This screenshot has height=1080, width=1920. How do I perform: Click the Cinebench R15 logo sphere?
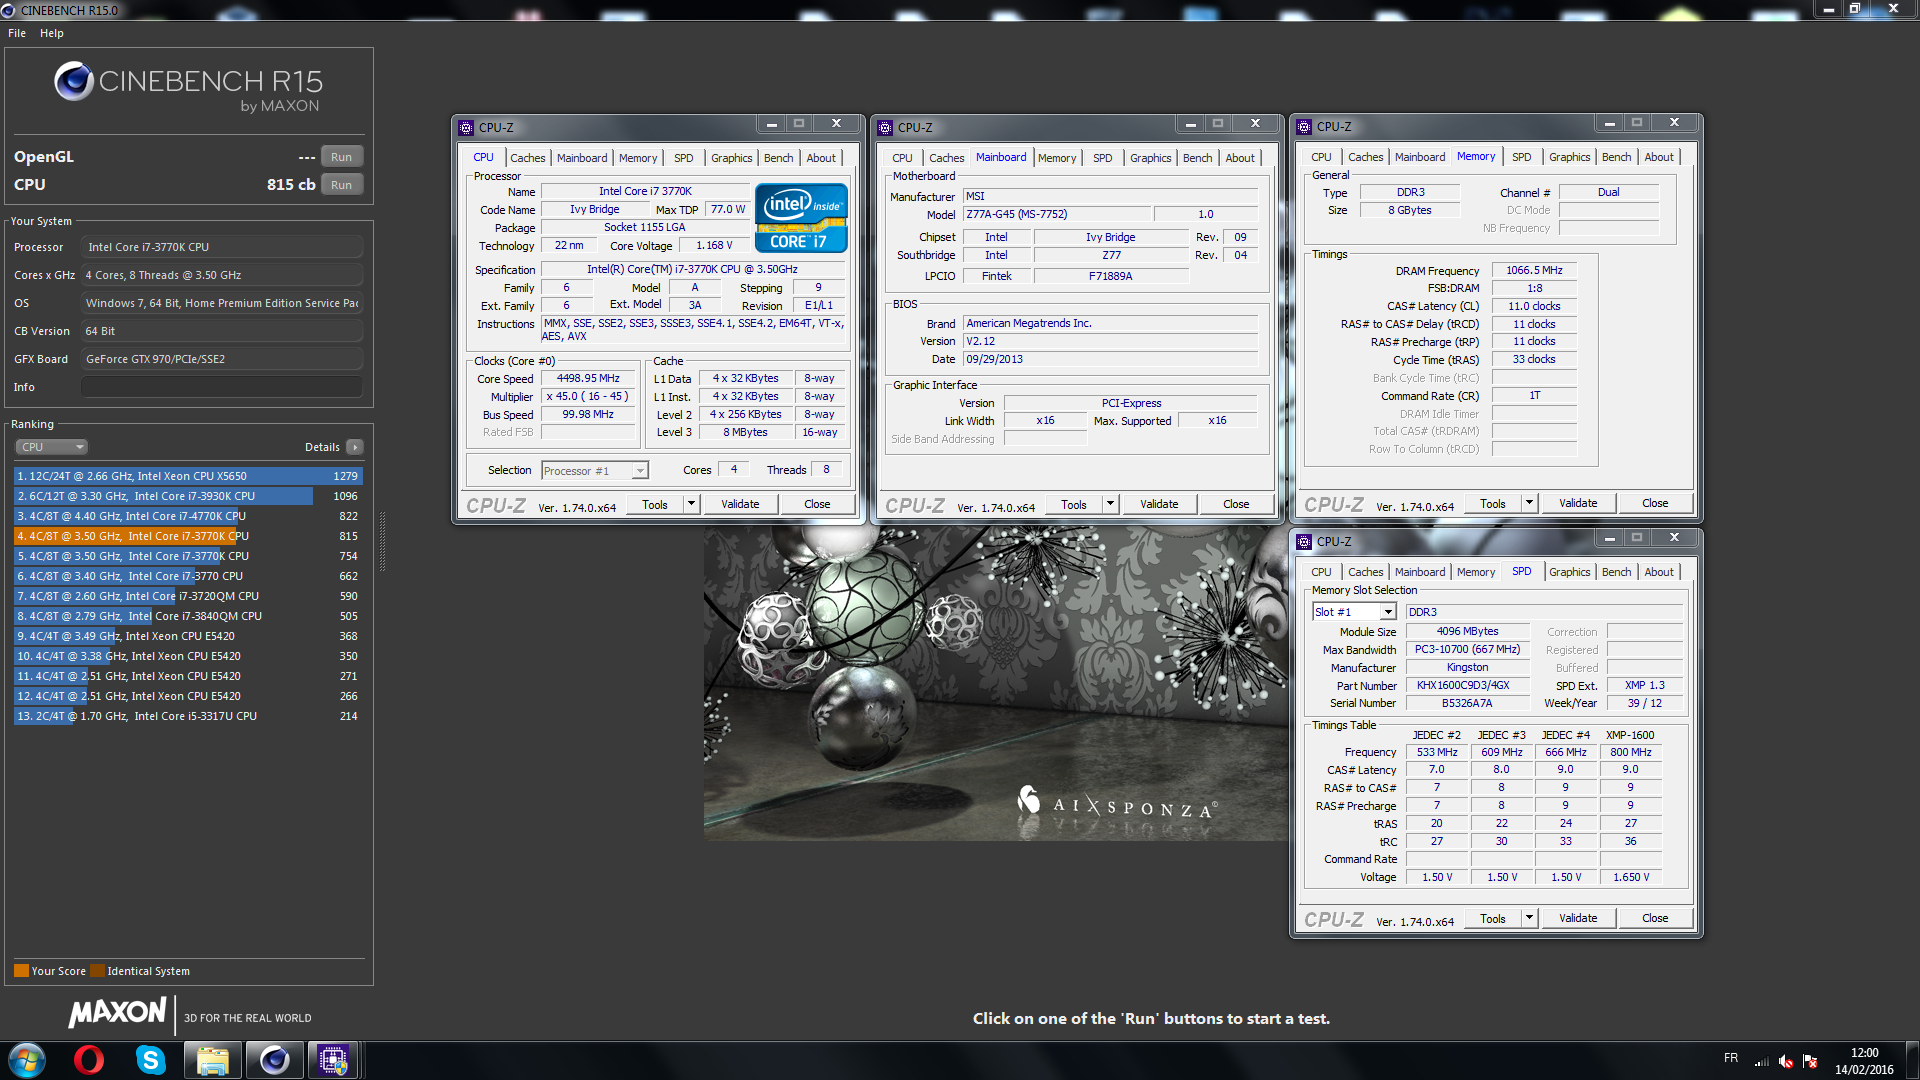click(x=74, y=81)
